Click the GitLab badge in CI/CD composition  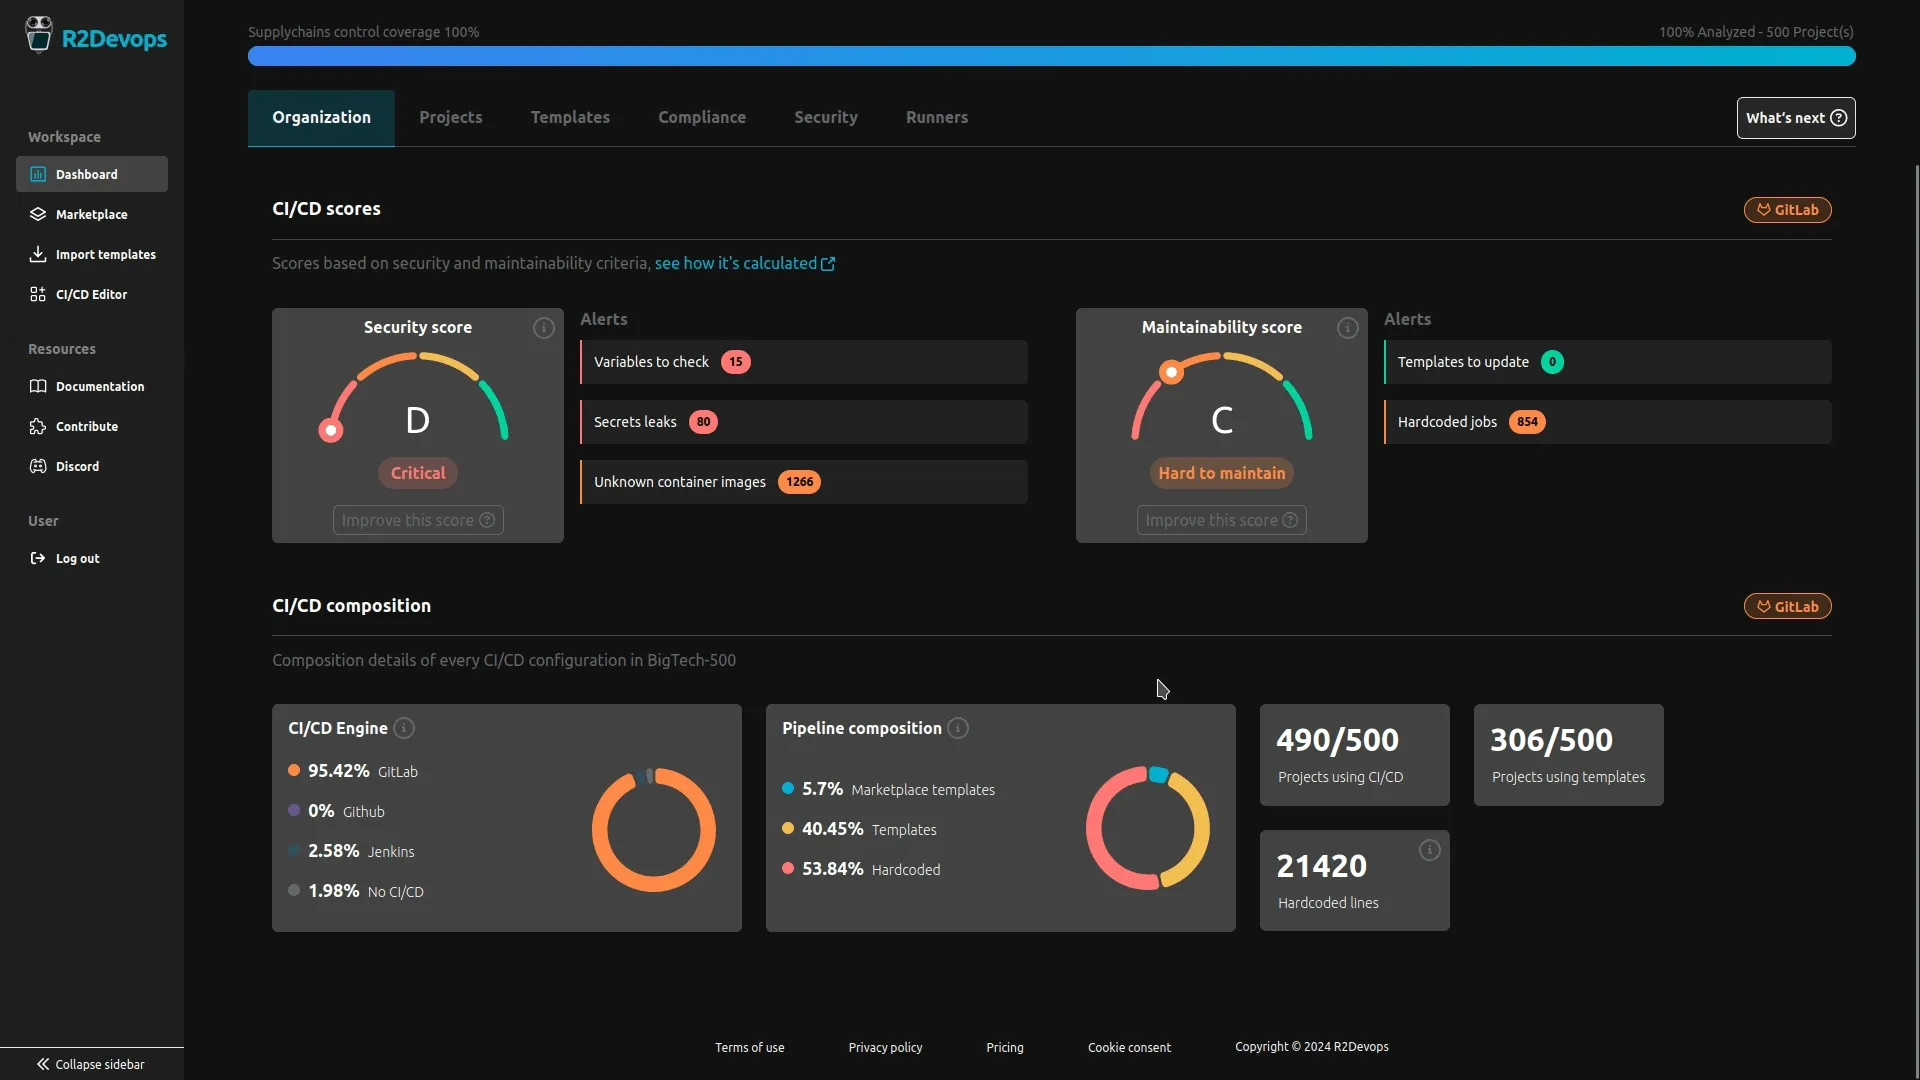[1787, 606]
